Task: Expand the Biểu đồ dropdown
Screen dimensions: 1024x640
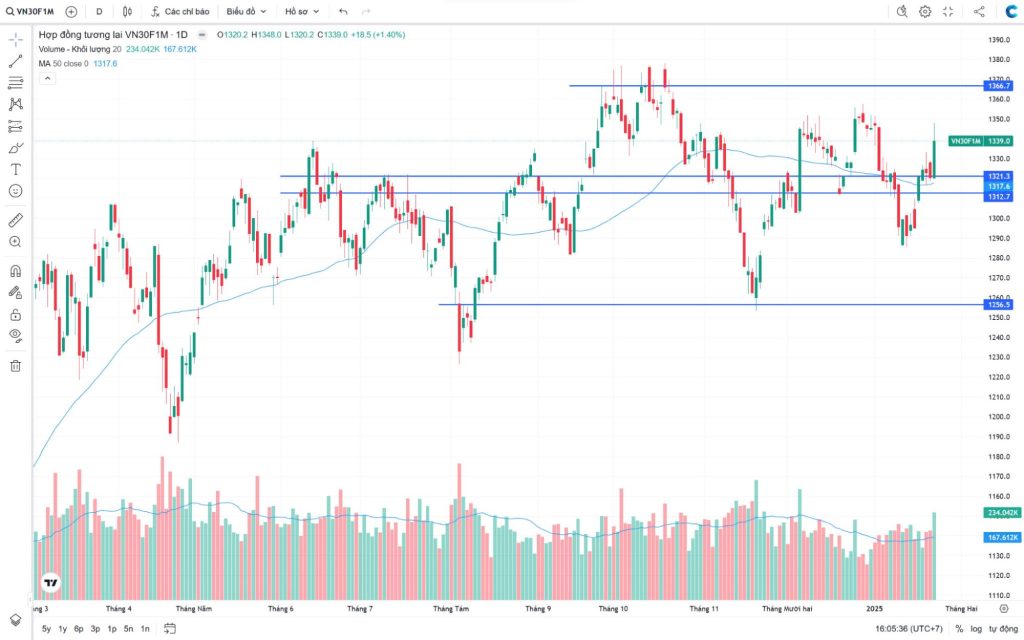Action: tap(246, 12)
